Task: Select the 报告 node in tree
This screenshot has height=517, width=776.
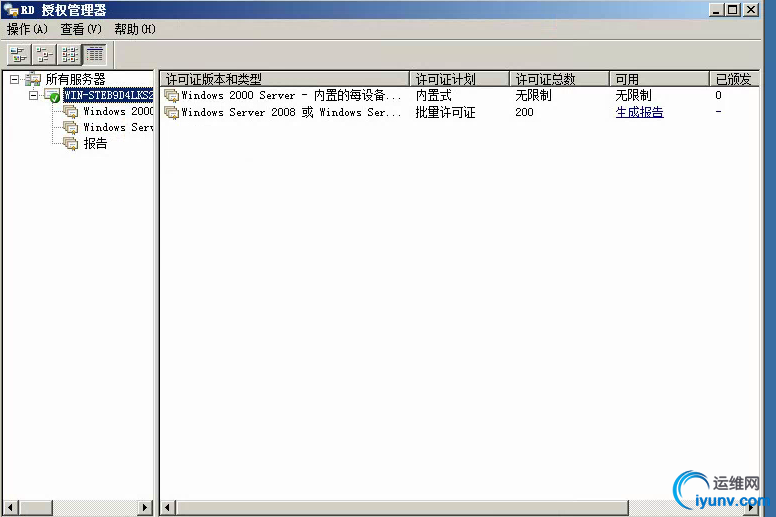Action: point(95,143)
